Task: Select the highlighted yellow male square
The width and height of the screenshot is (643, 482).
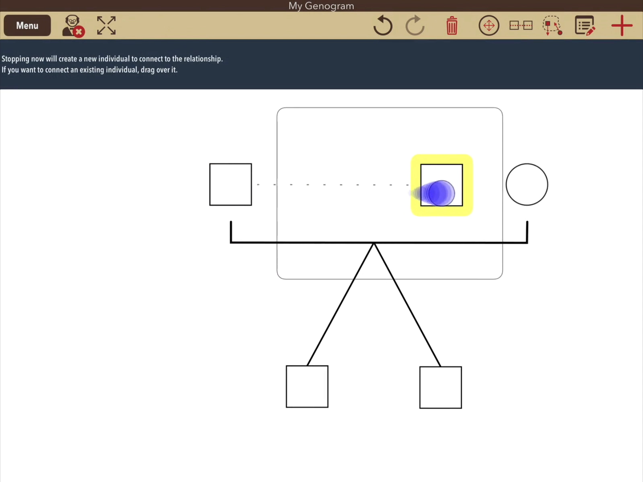Action: point(441,185)
